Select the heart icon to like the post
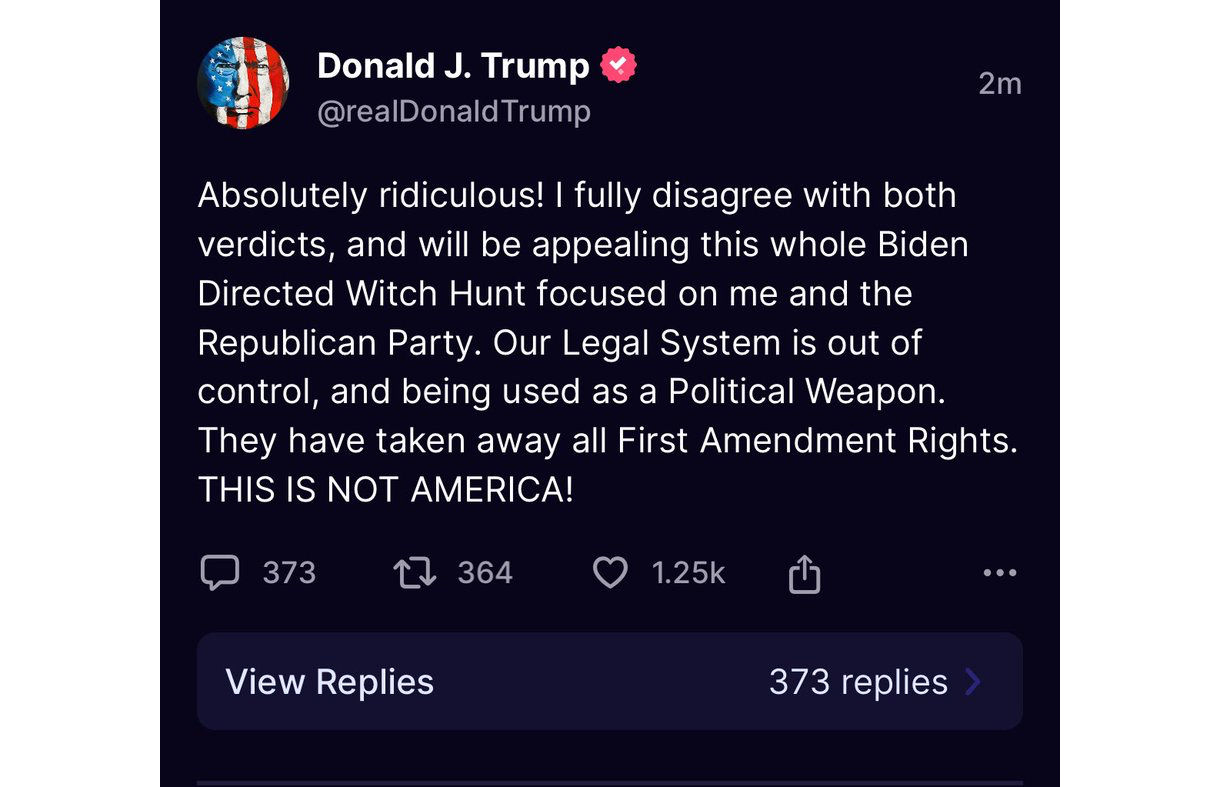The image size is (1220, 787). coord(610,572)
